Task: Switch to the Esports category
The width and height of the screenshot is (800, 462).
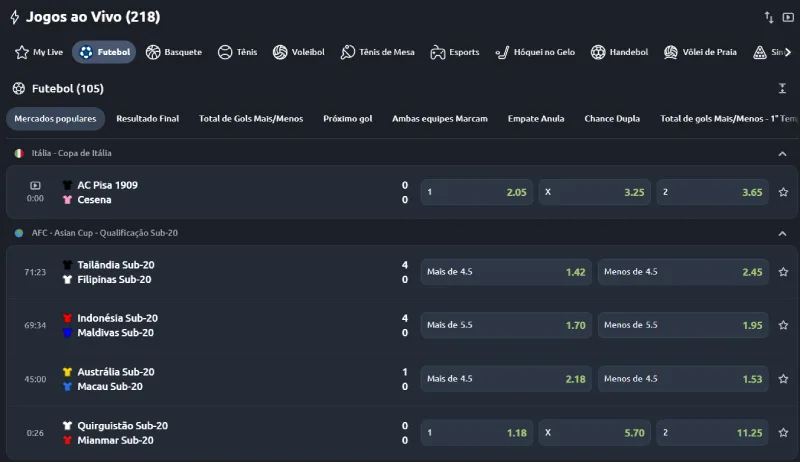Action: click(x=454, y=52)
